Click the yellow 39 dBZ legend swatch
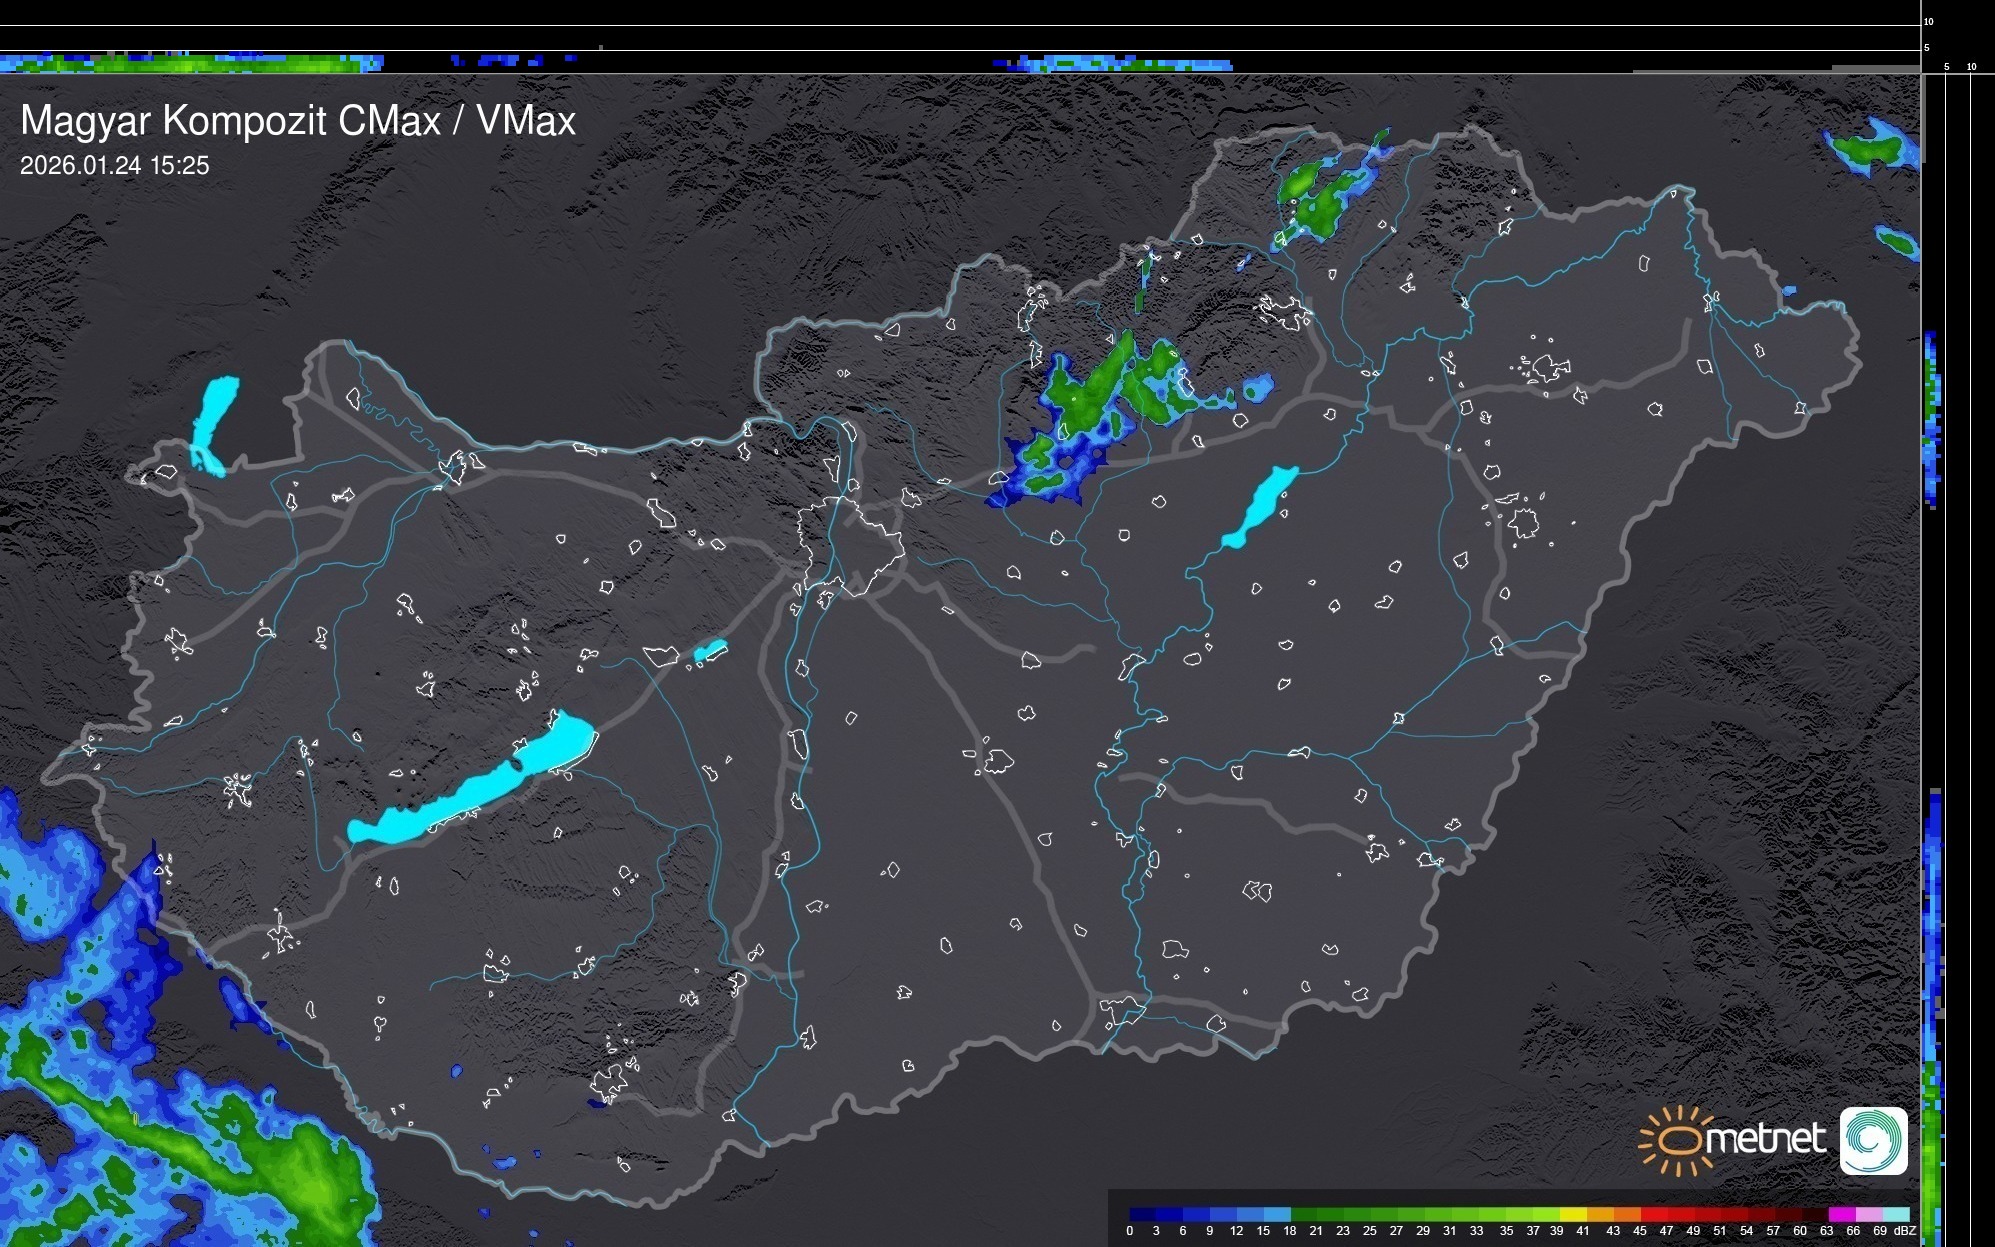 tap(1572, 1214)
